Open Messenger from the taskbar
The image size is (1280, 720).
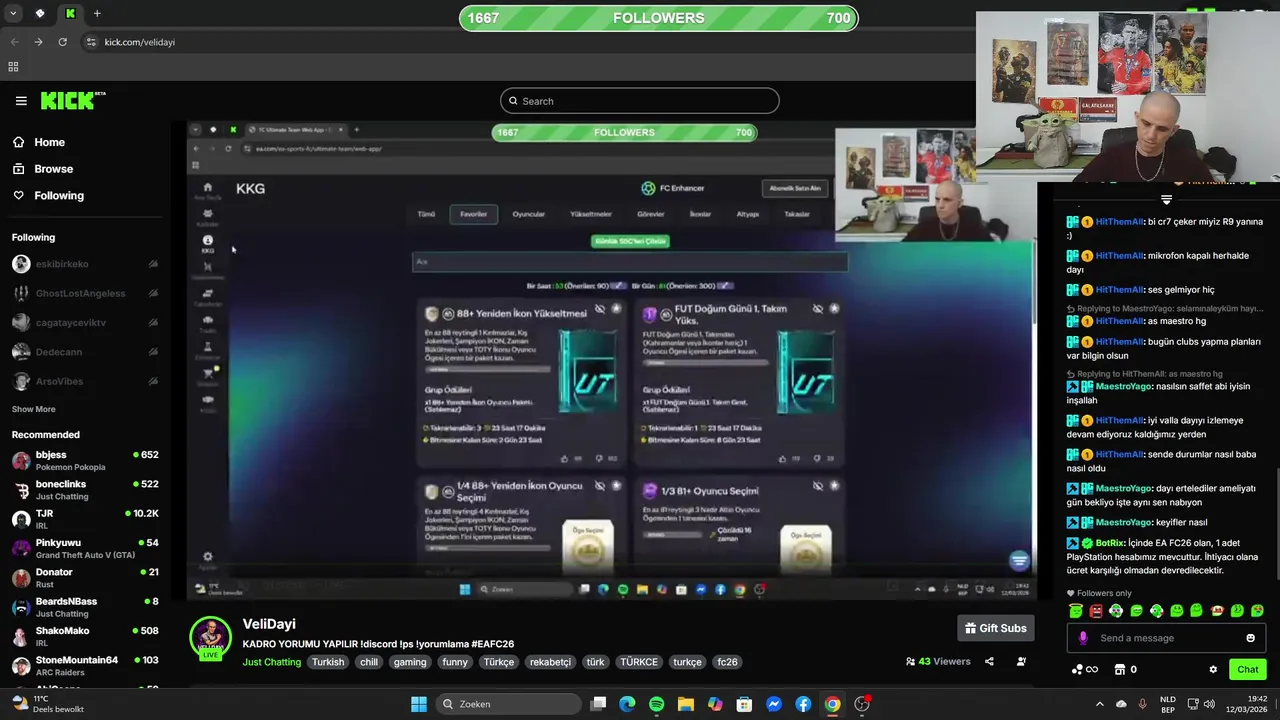click(x=774, y=704)
